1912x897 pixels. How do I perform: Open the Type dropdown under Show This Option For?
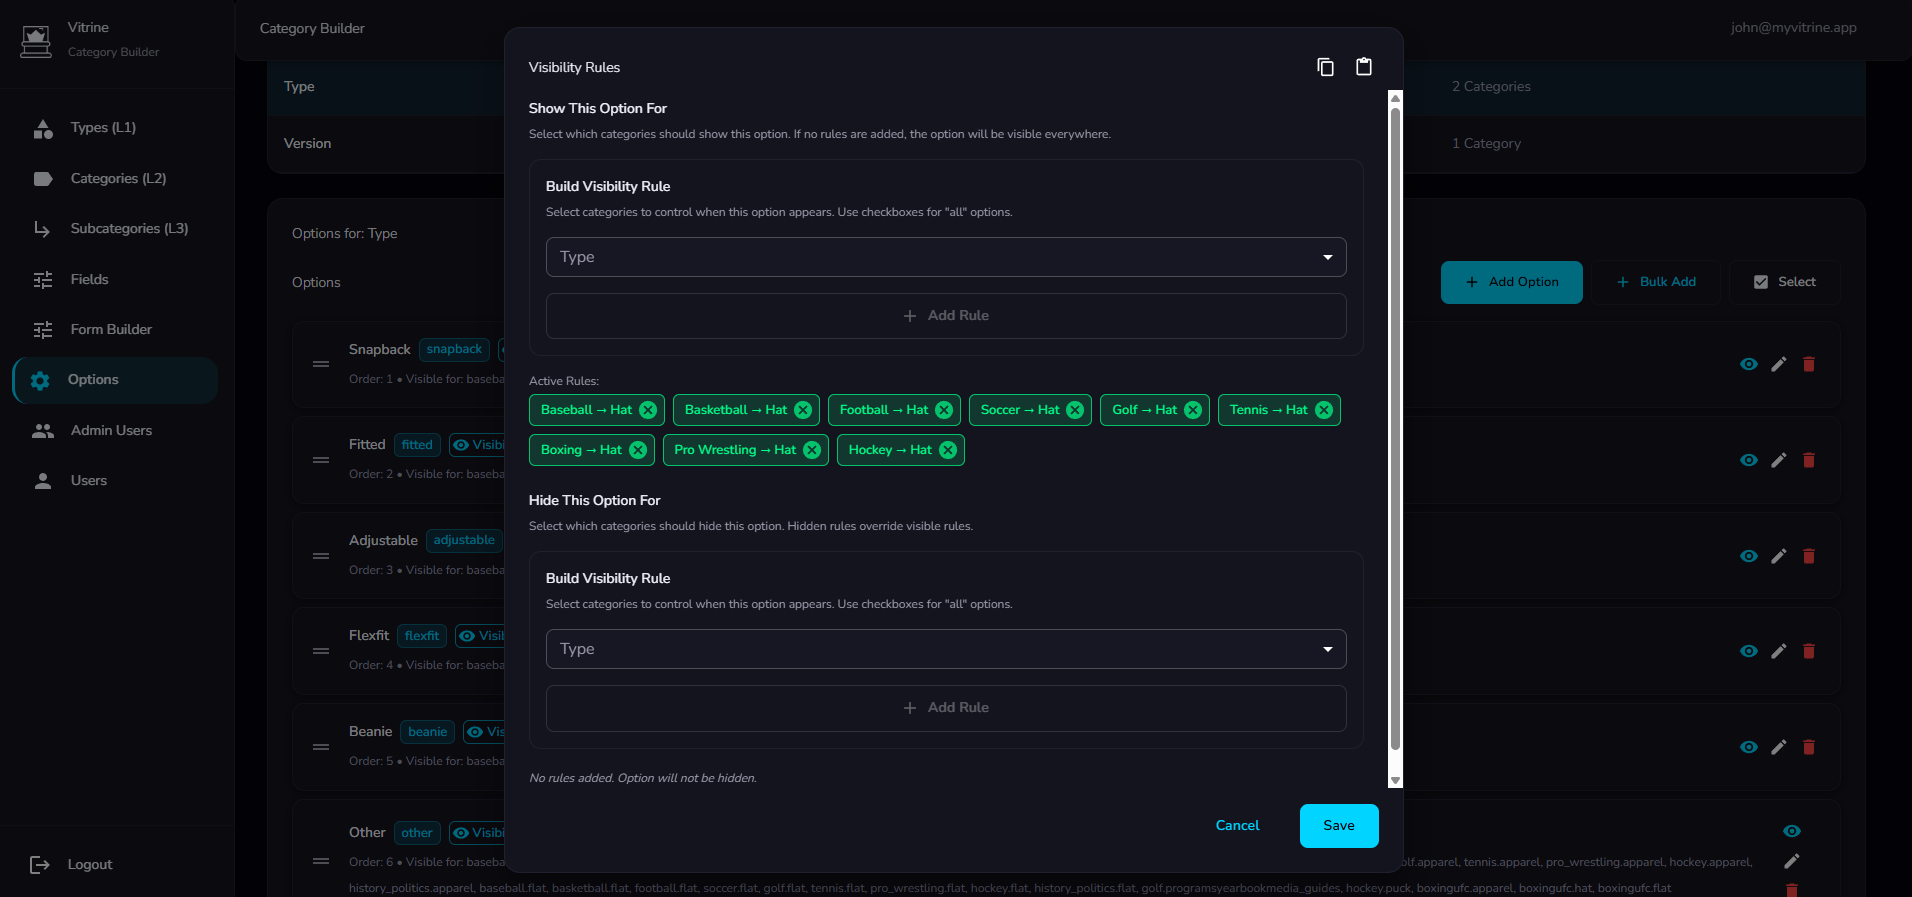tap(945, 257)
